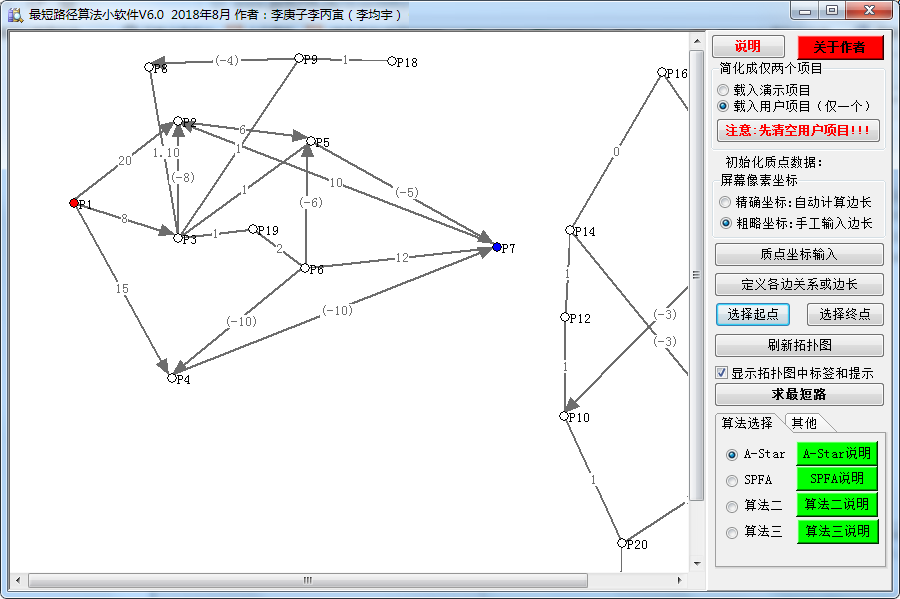Image resolution: width=900 pixels, height=599 pixels.
Task: Run 求最短路 calculation
Action: (x=799, y=395)
